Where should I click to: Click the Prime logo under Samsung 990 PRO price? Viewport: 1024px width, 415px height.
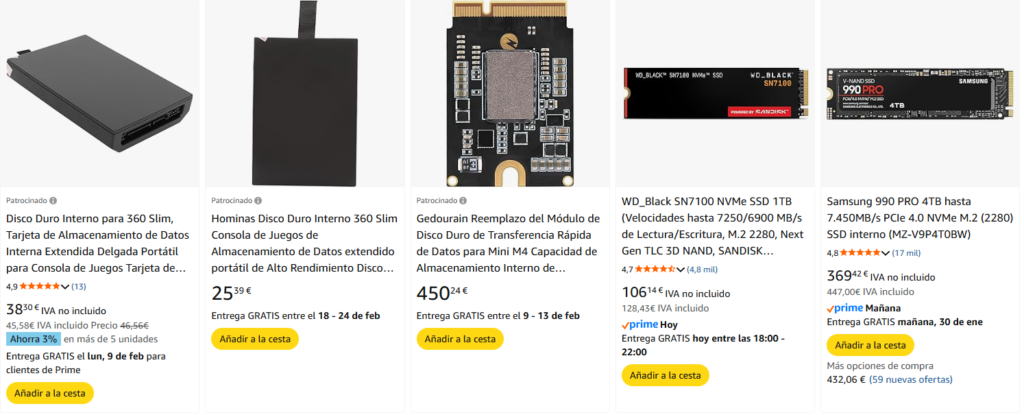point(845,308)
